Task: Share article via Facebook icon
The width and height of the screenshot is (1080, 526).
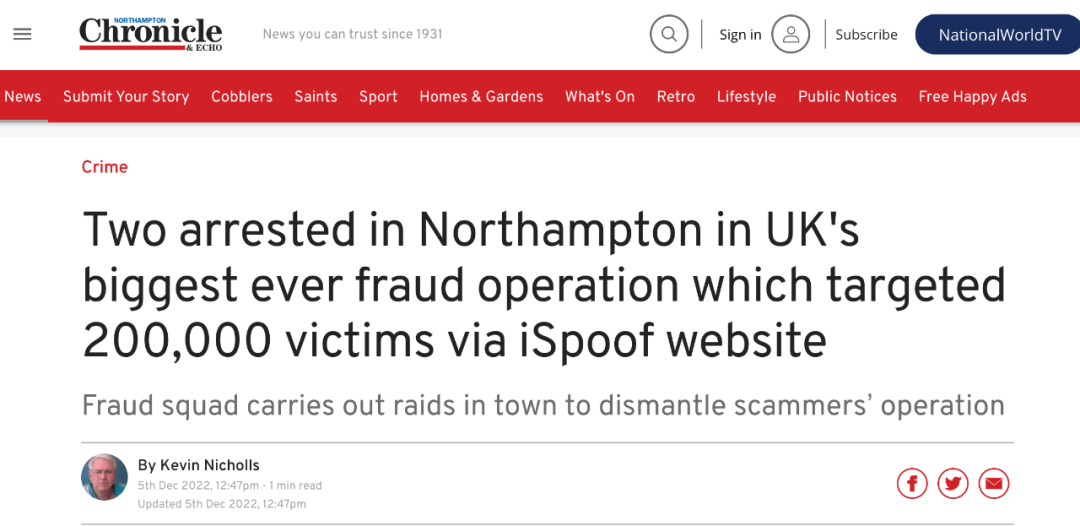Action: [x=912, y=484]
